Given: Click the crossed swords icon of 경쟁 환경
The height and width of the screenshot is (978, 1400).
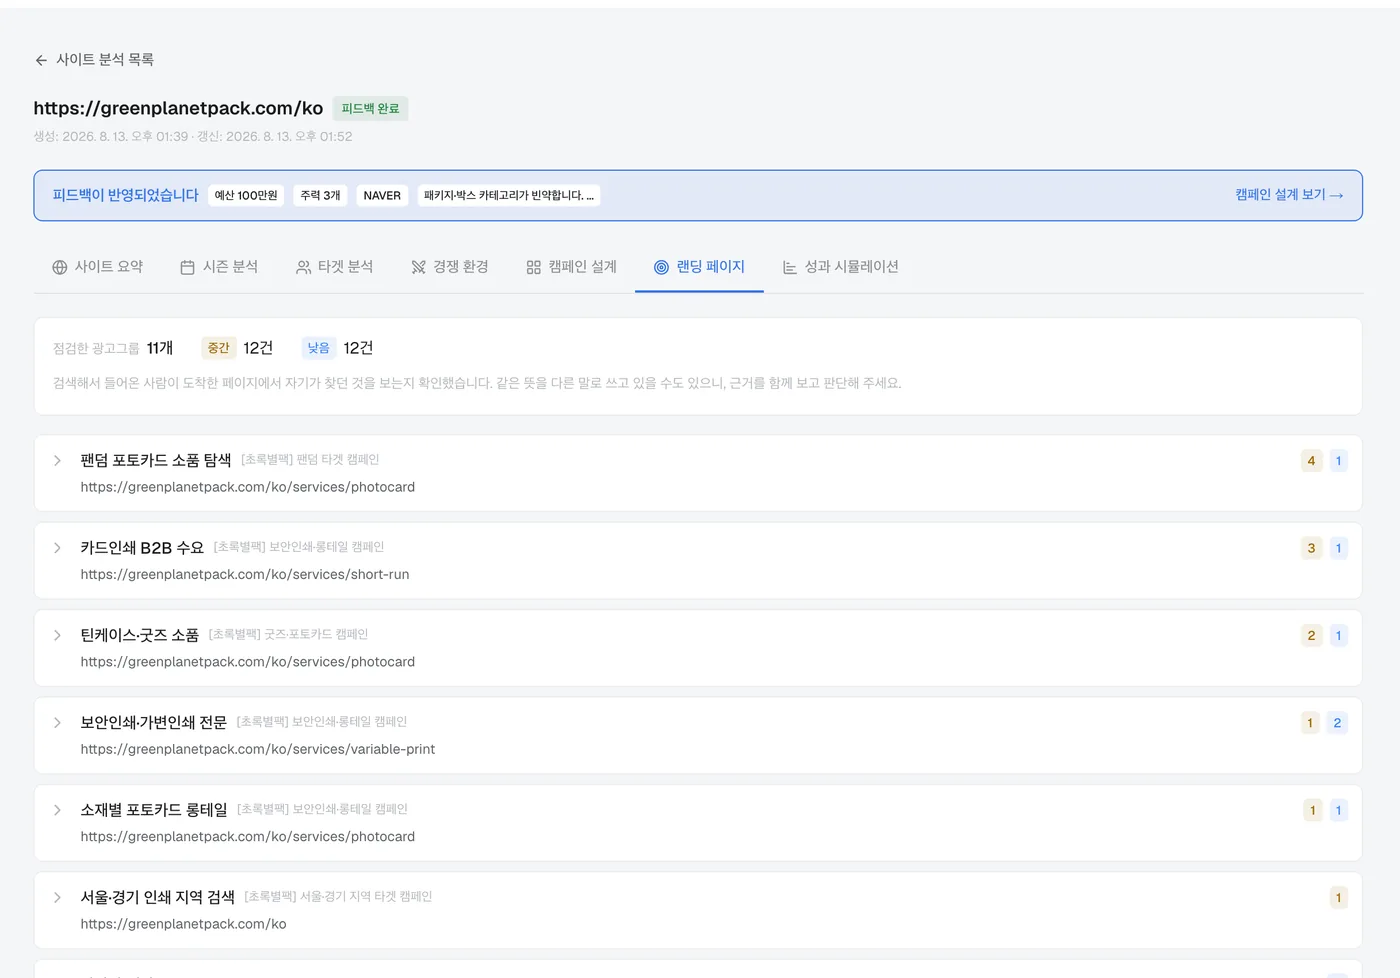Looking at the screenshot, I should (x=418, y=267).
